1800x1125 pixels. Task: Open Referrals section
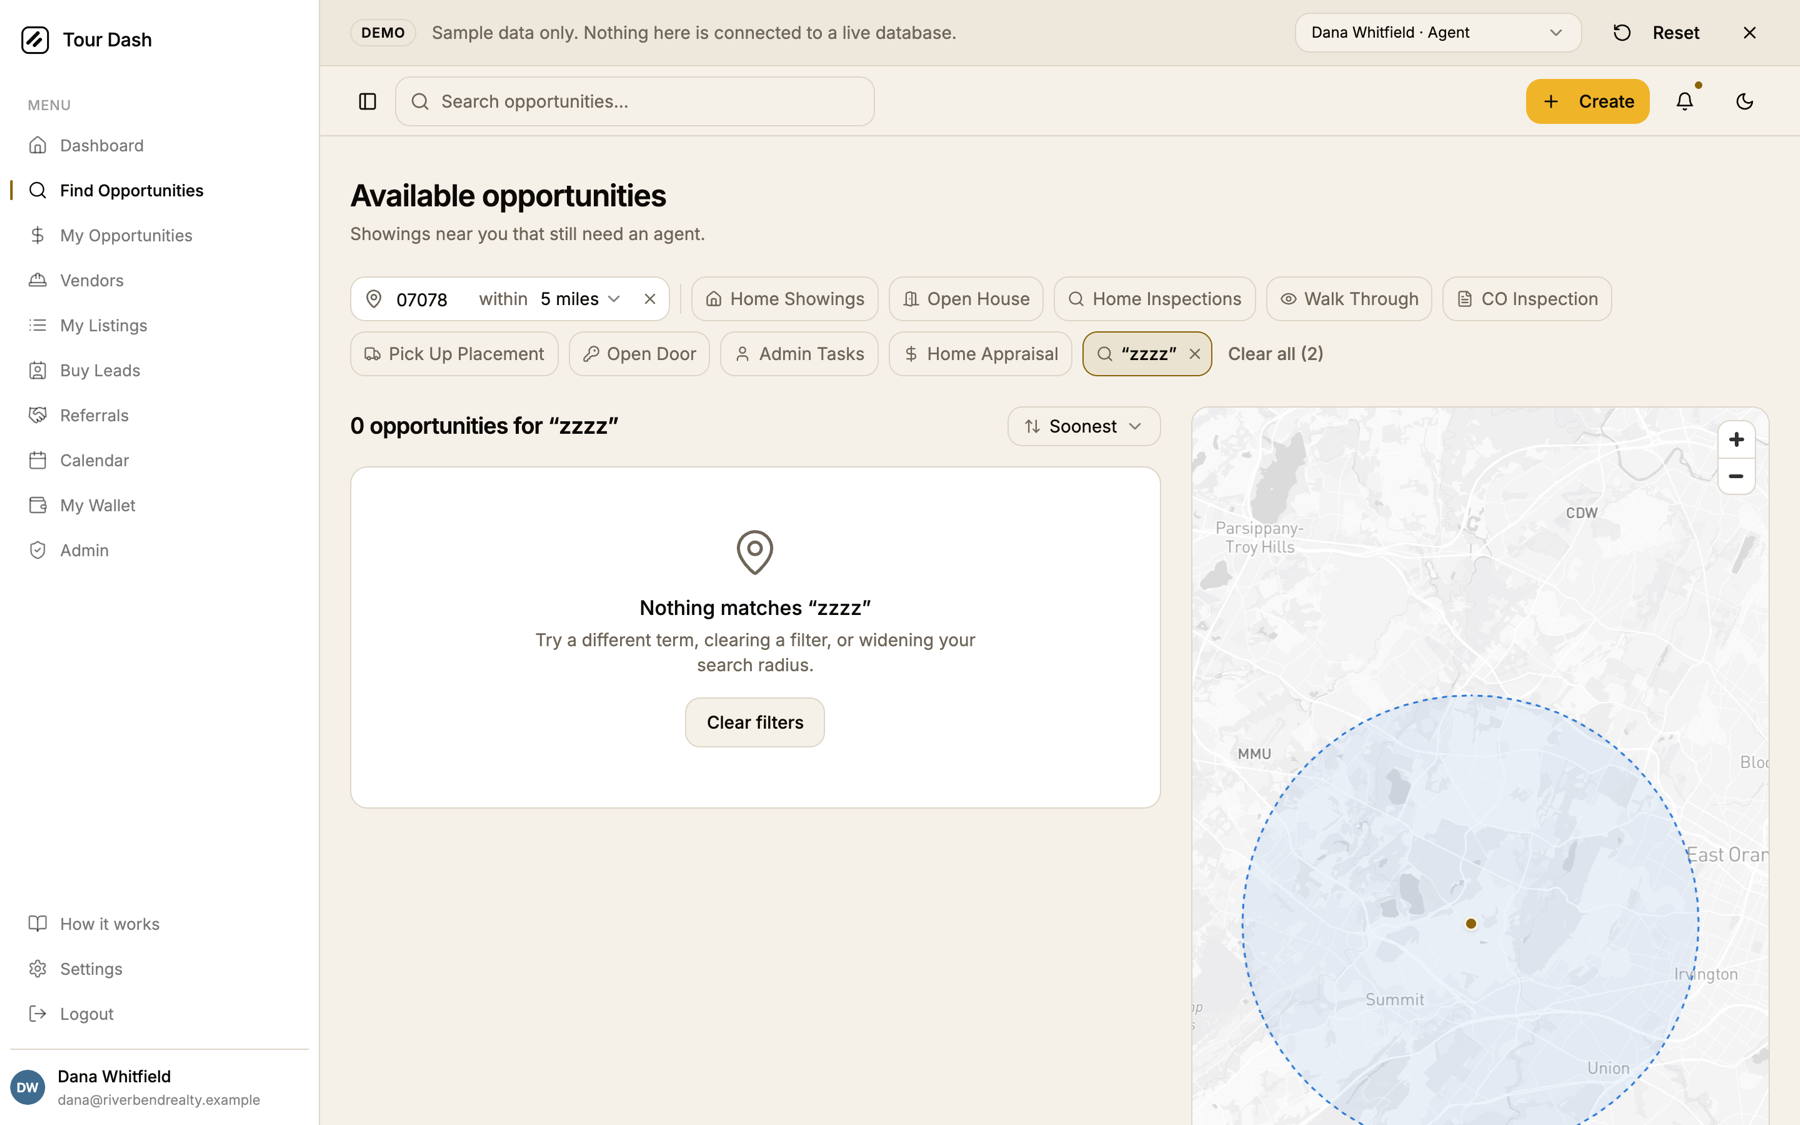tap(160, 416)
